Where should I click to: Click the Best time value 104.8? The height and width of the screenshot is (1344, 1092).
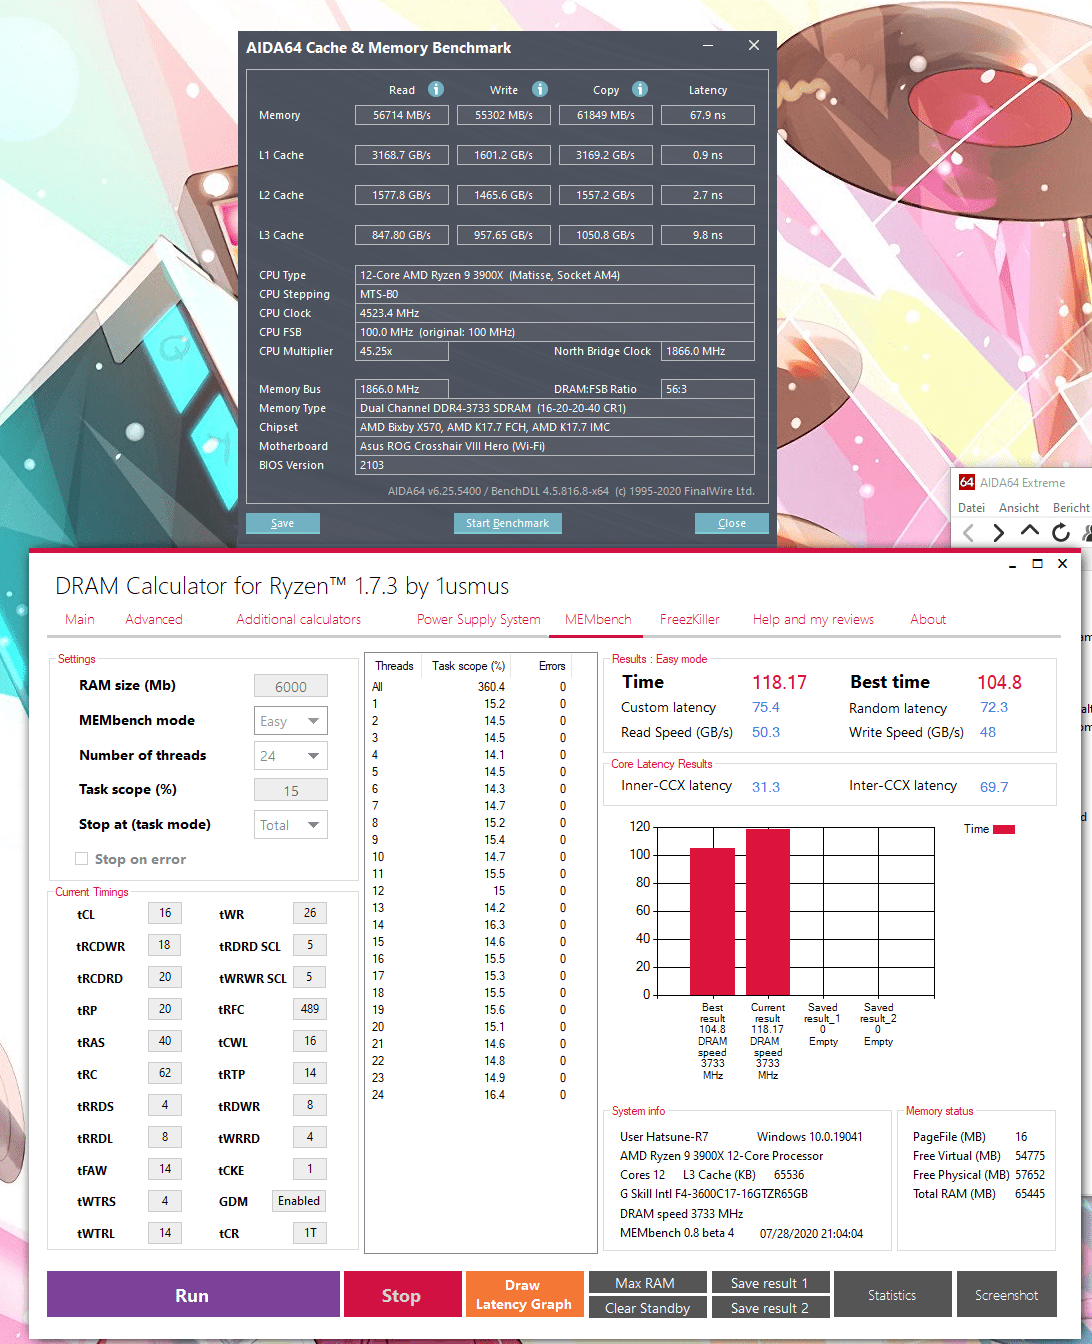pyautogui.click(x=999, y=682)
